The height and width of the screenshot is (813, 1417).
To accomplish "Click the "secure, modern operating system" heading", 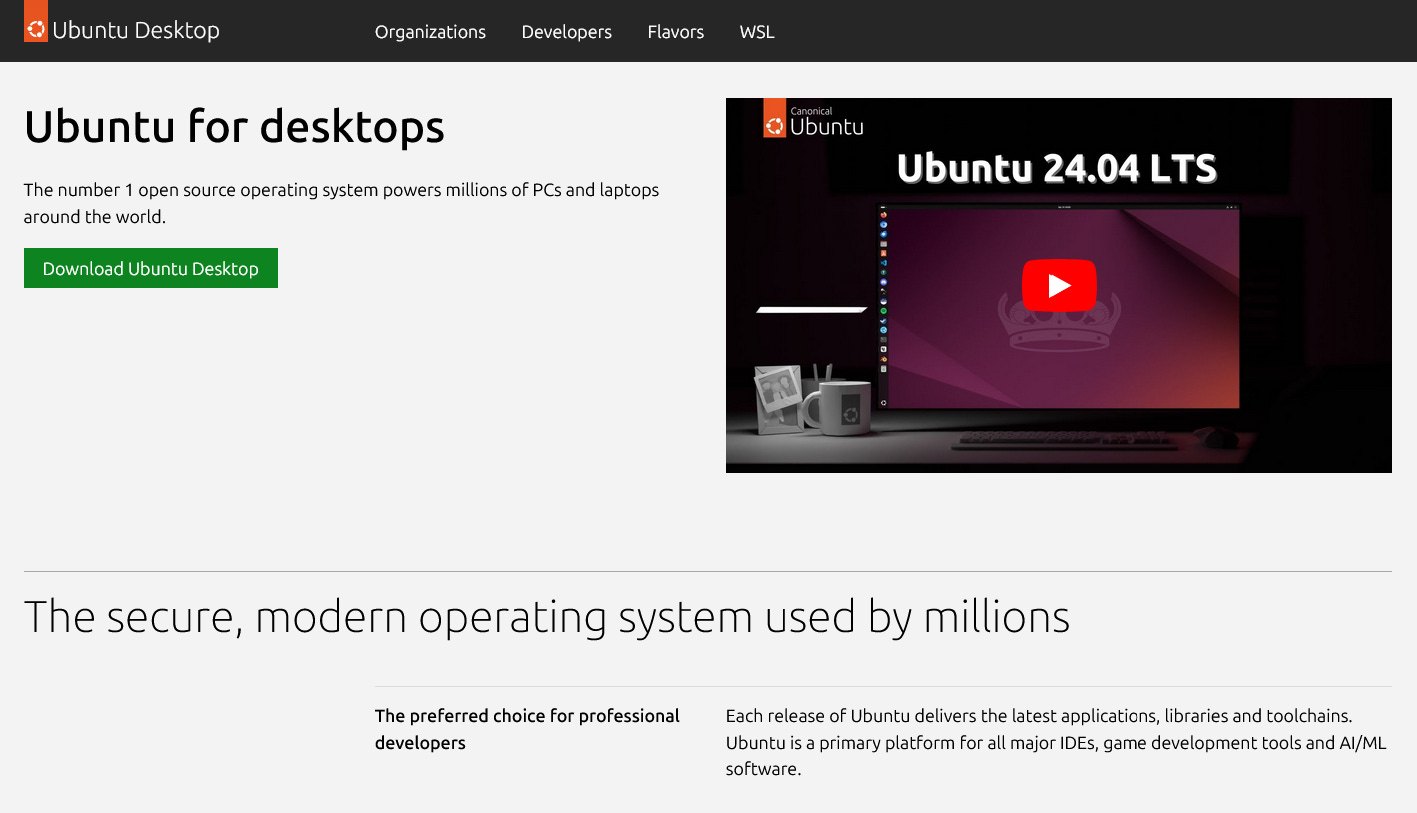I will coord(547,616).
